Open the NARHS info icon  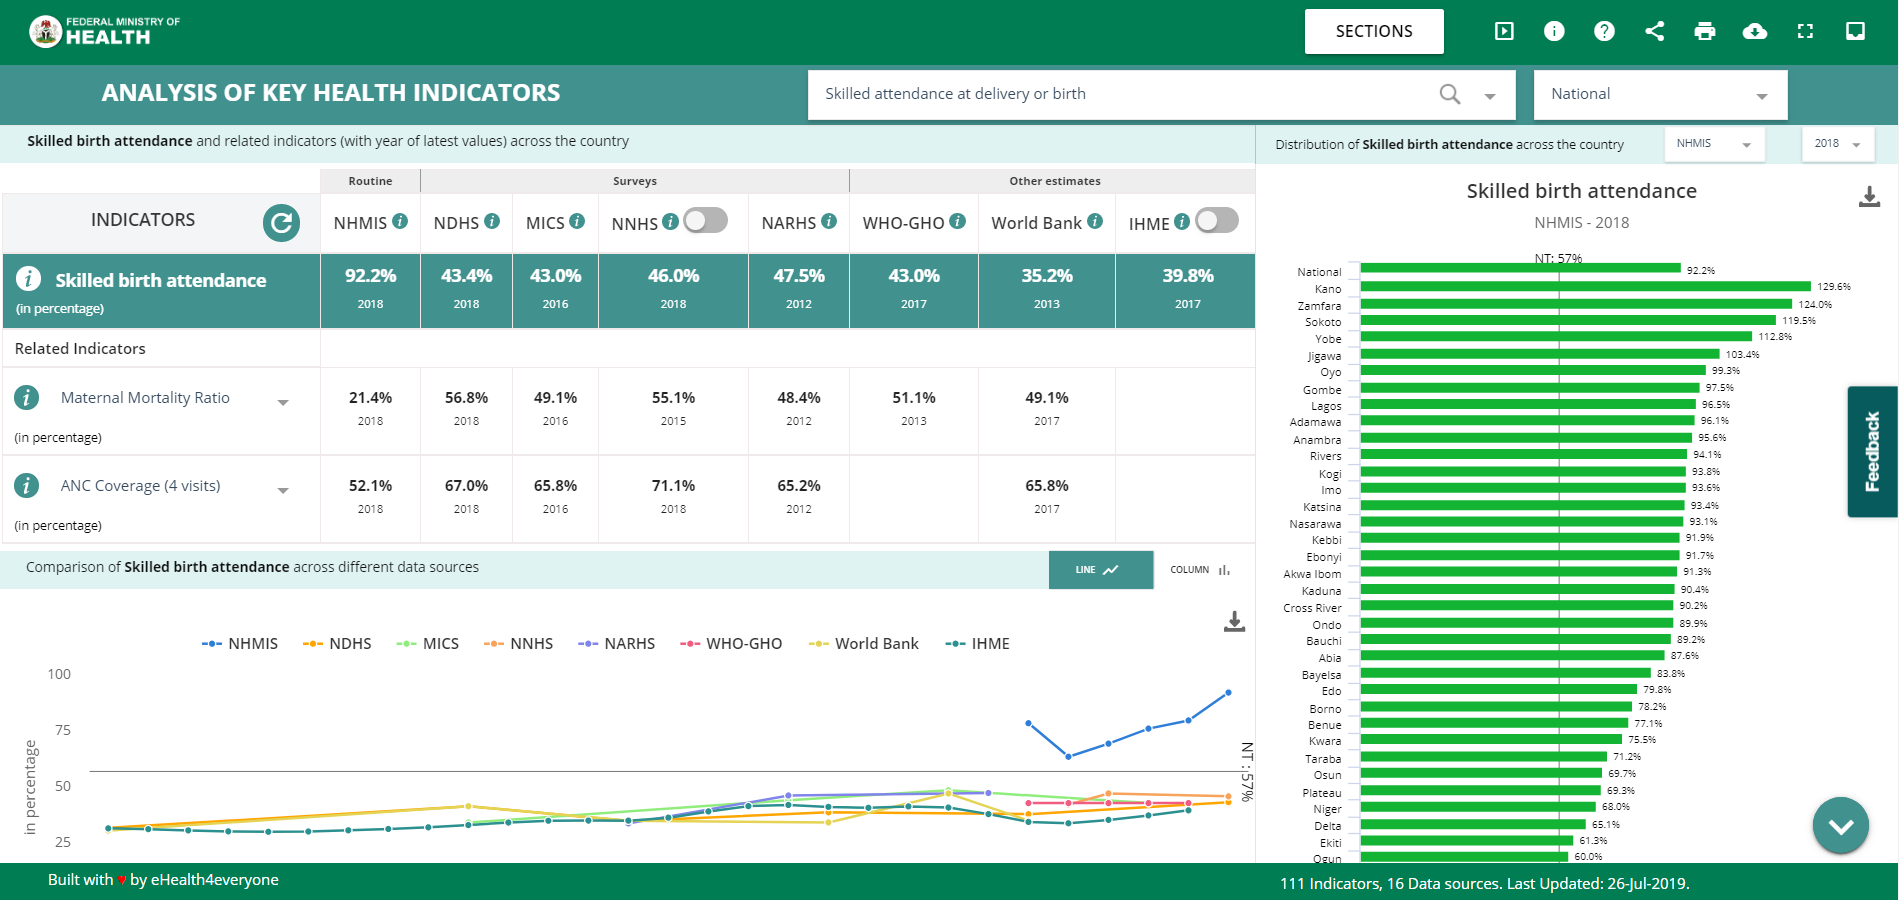point(829,221)
